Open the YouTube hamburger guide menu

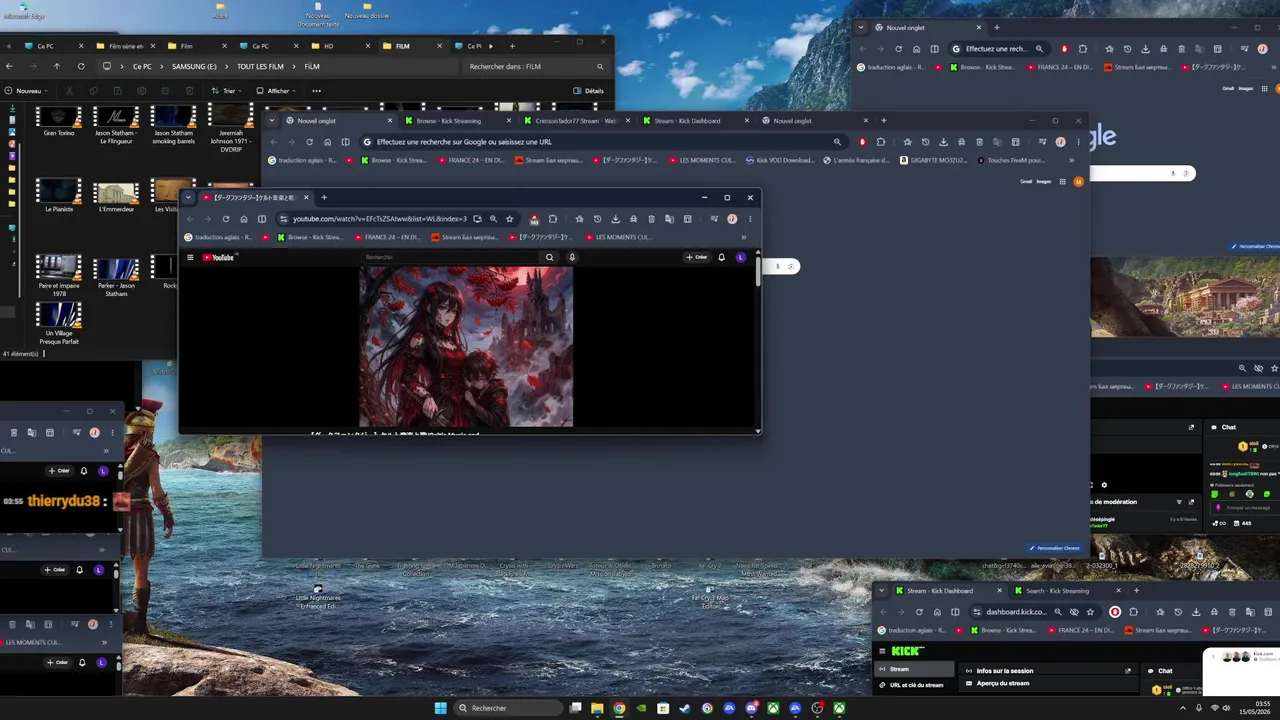[190, 257]
